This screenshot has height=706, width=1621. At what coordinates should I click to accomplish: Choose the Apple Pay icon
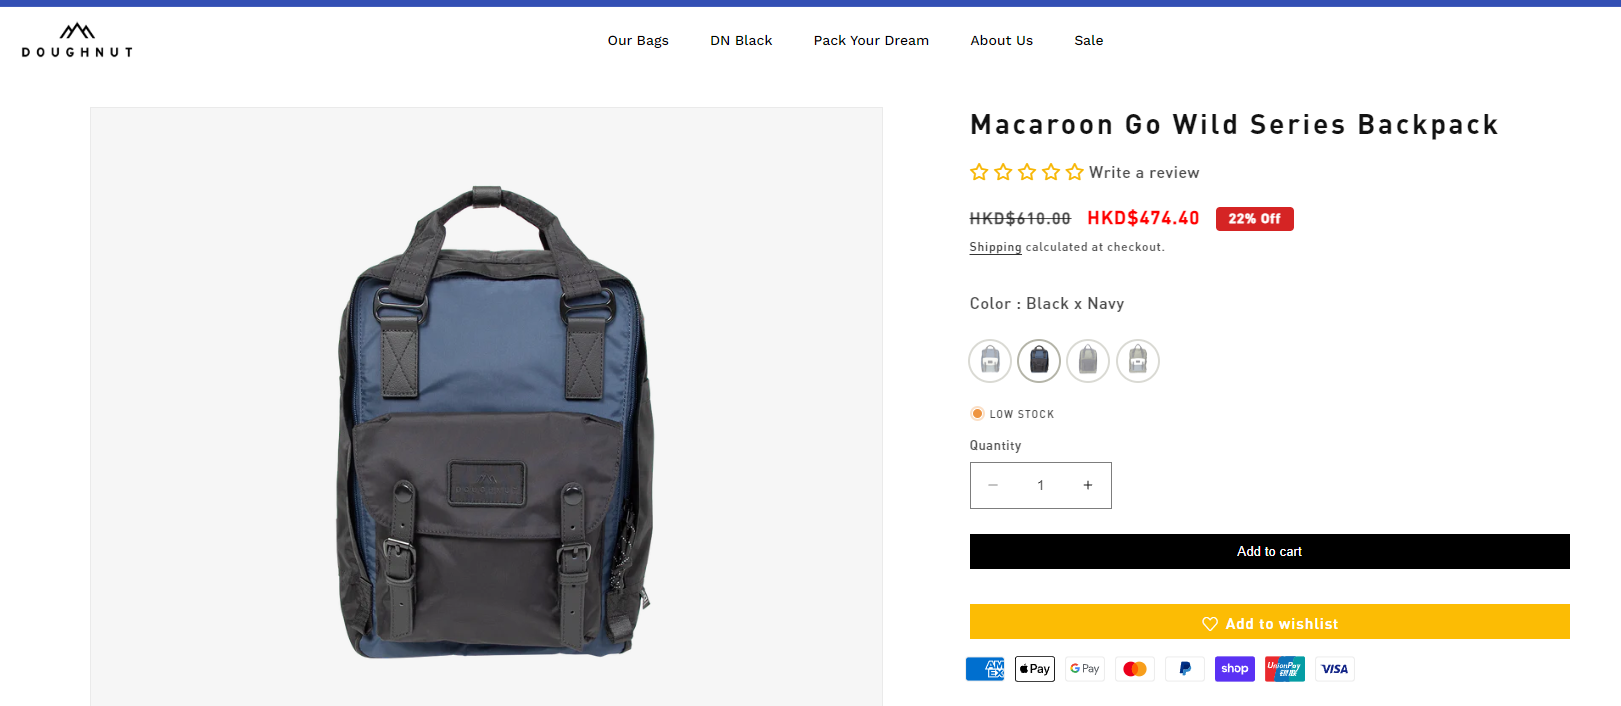tap(1035, 669)
